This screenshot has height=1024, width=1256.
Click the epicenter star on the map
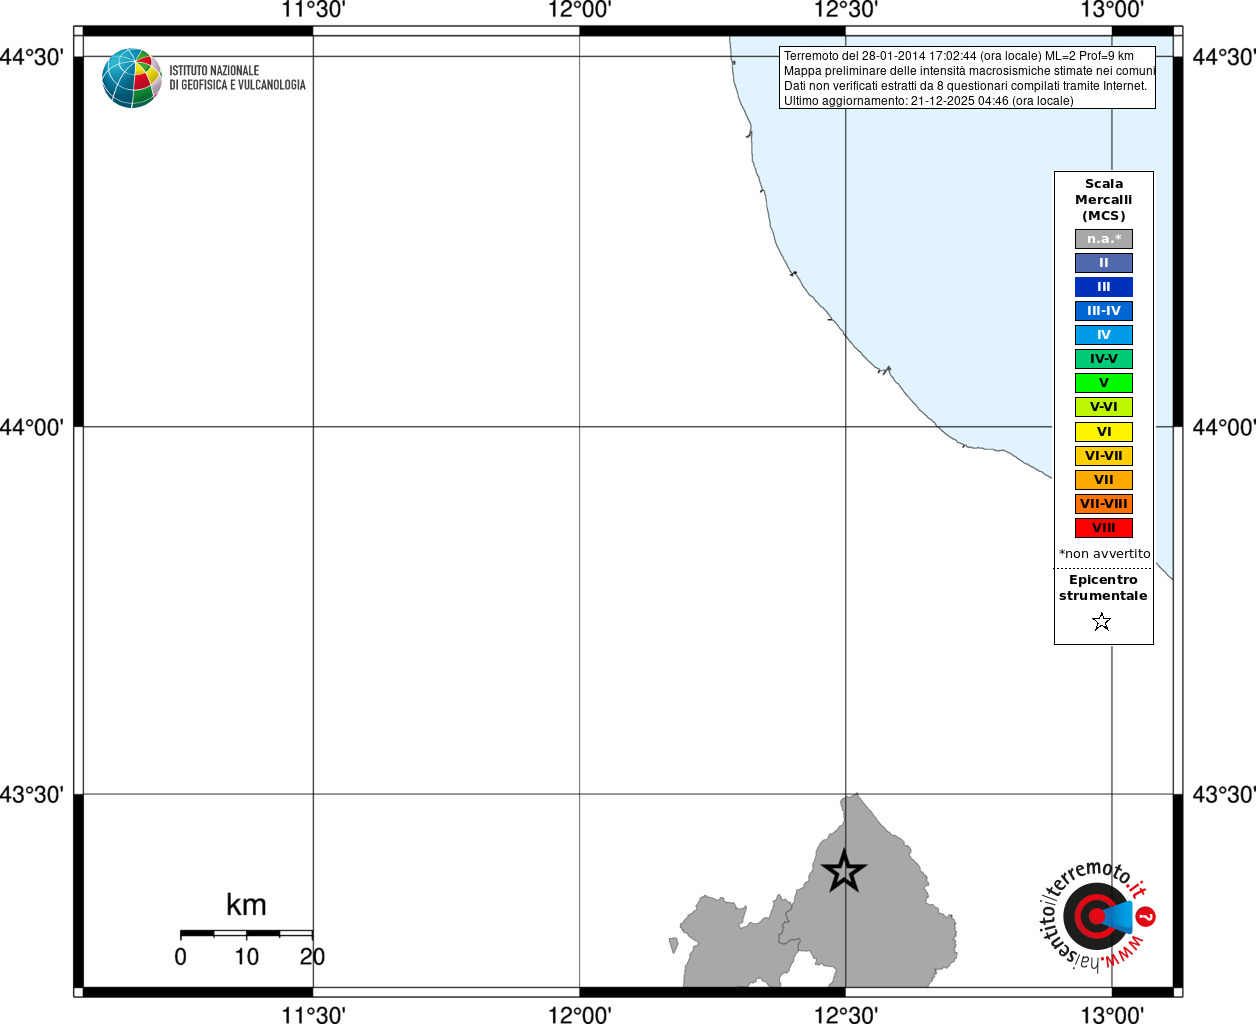point(844,872)
